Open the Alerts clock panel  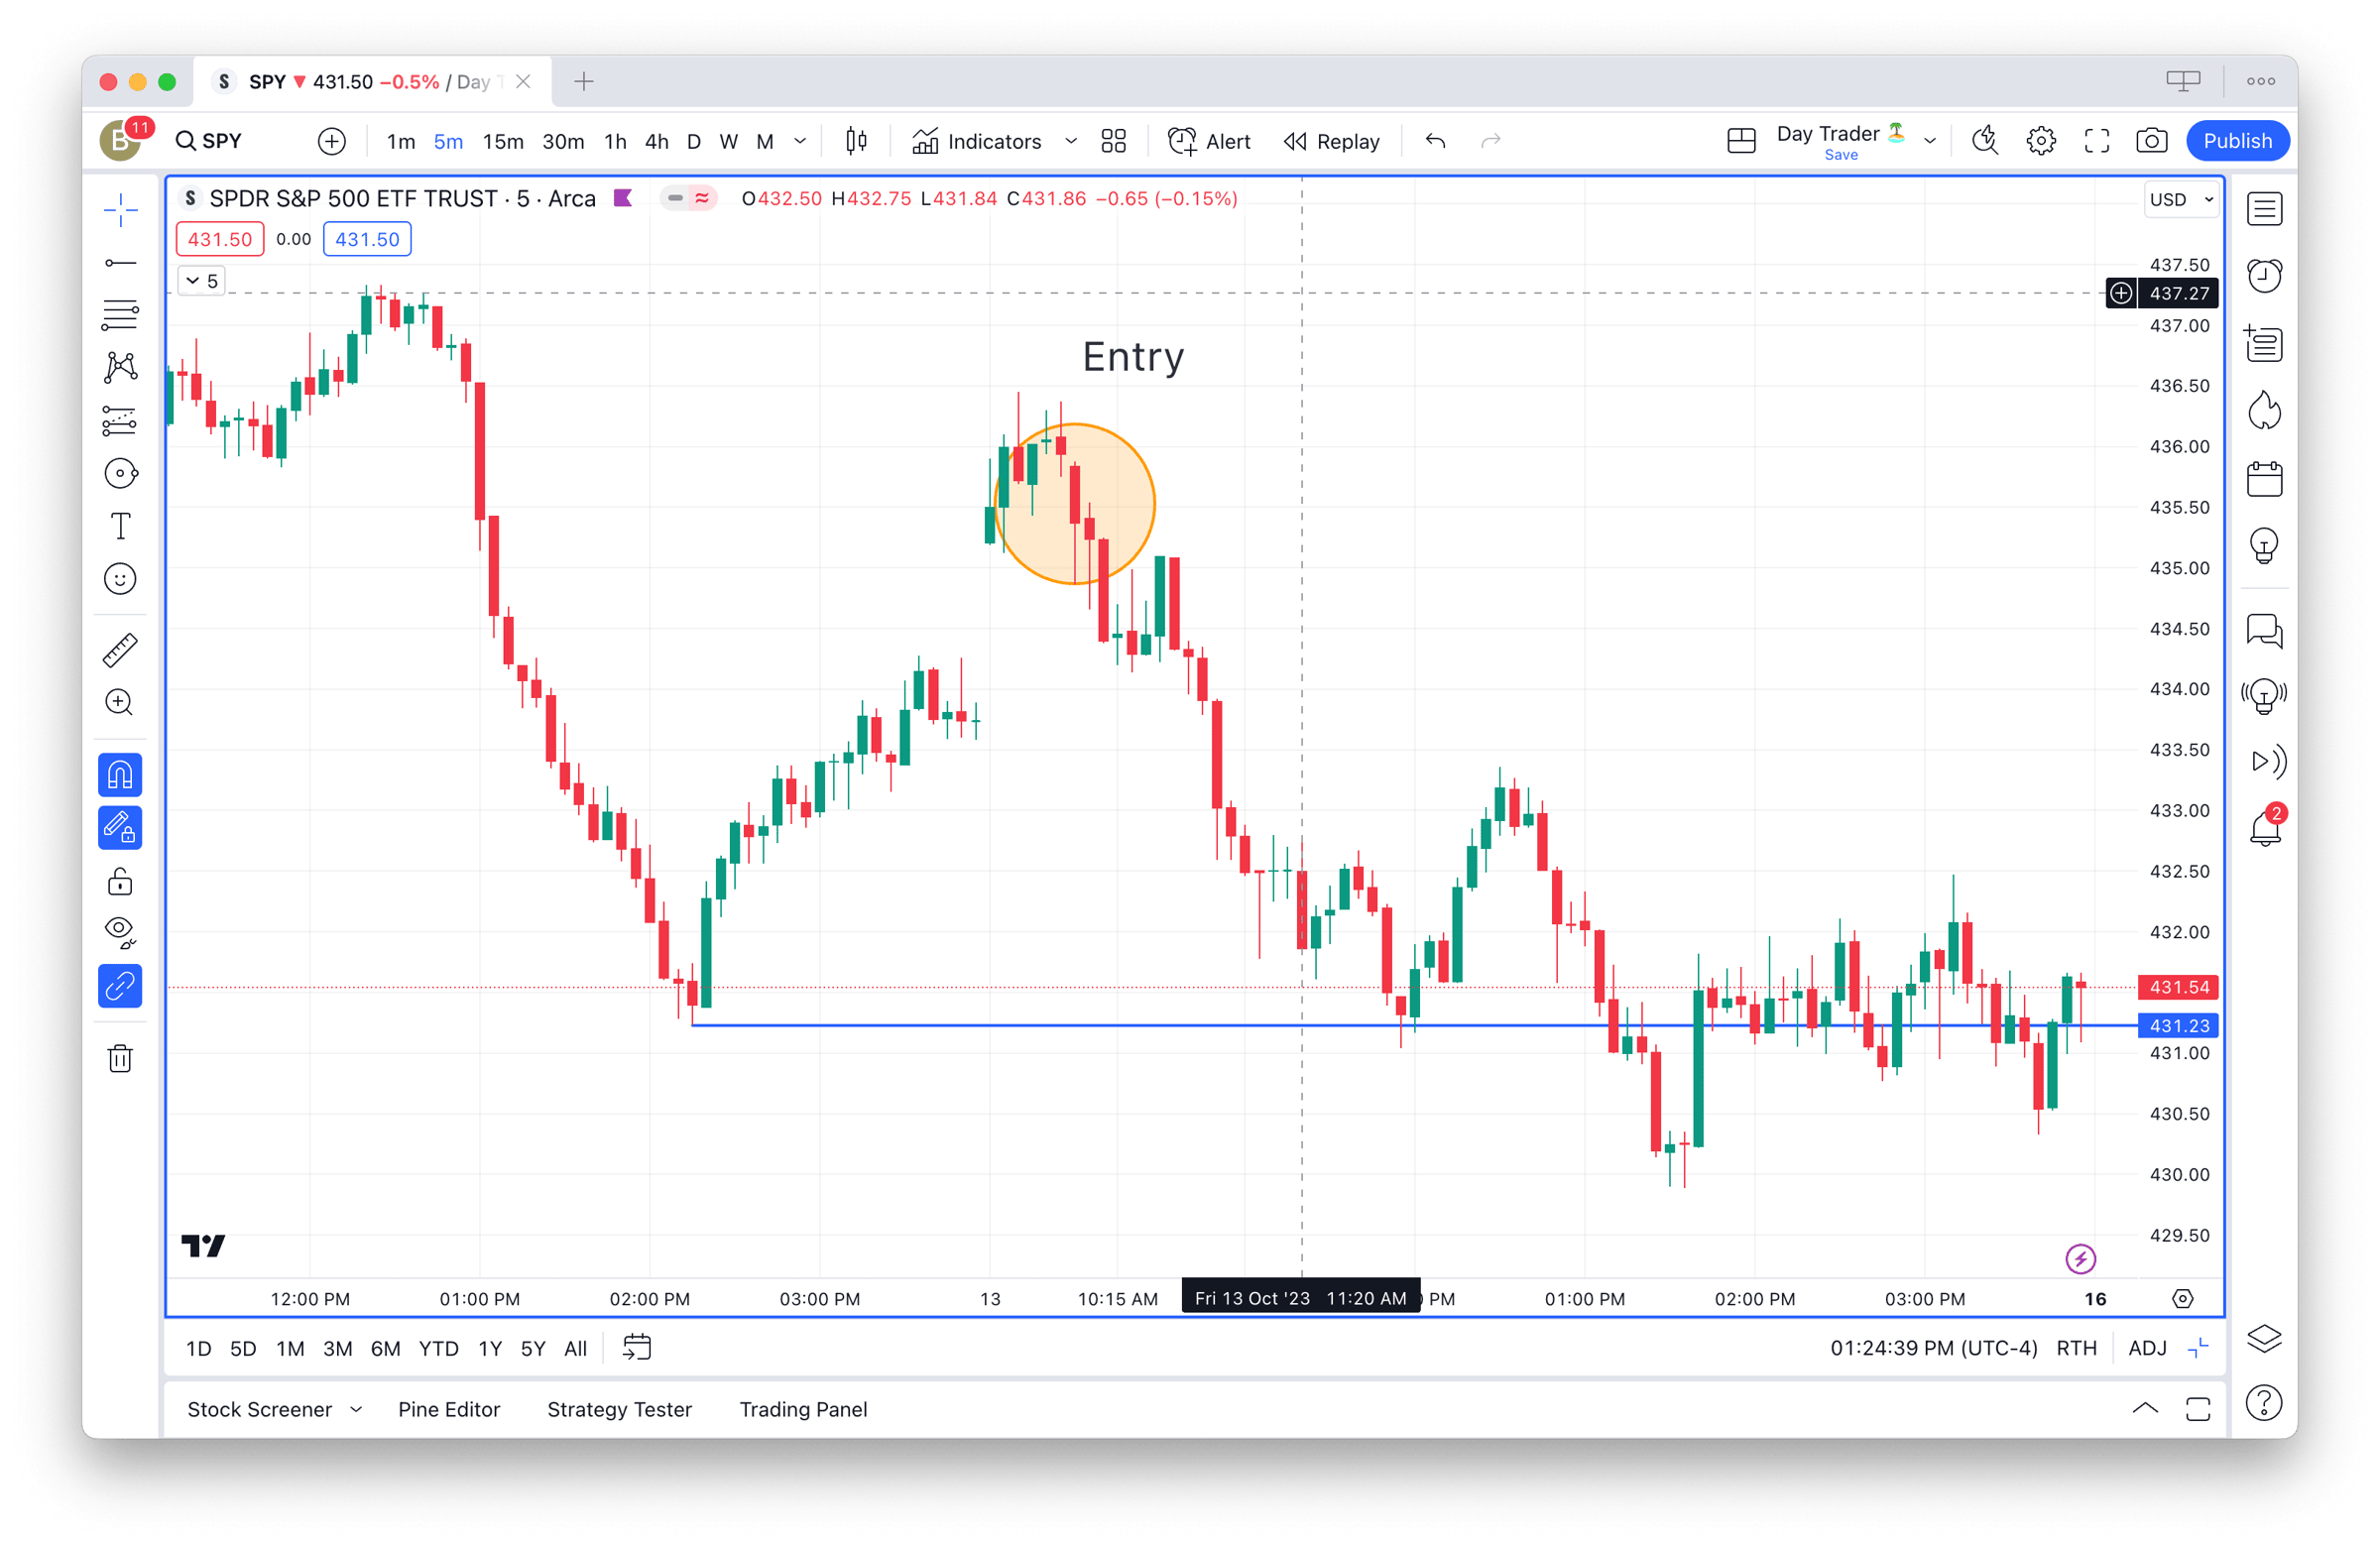click(2264, 276)
